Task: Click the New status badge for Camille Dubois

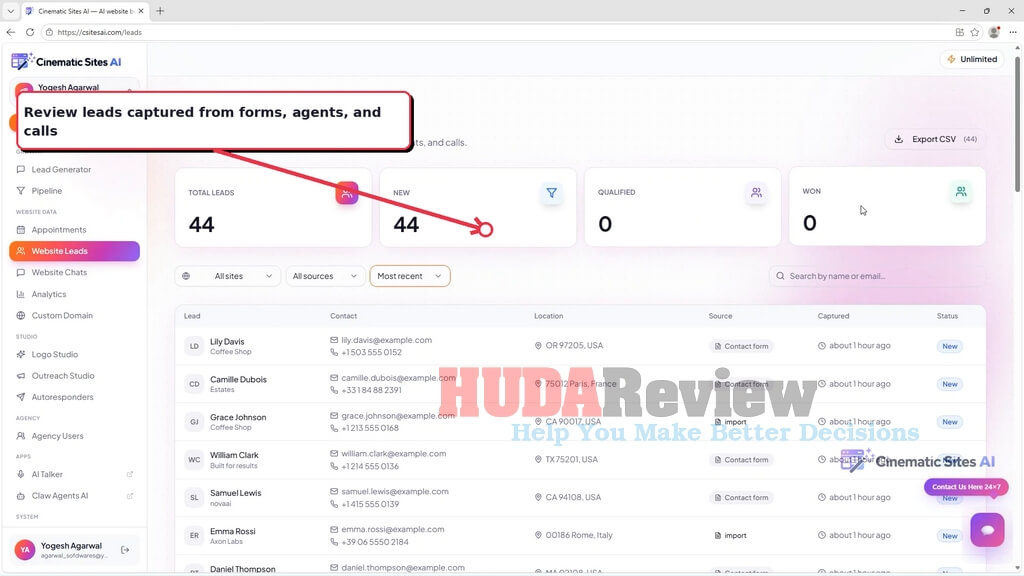Action: pyautogui.click(x=950, y=384)
